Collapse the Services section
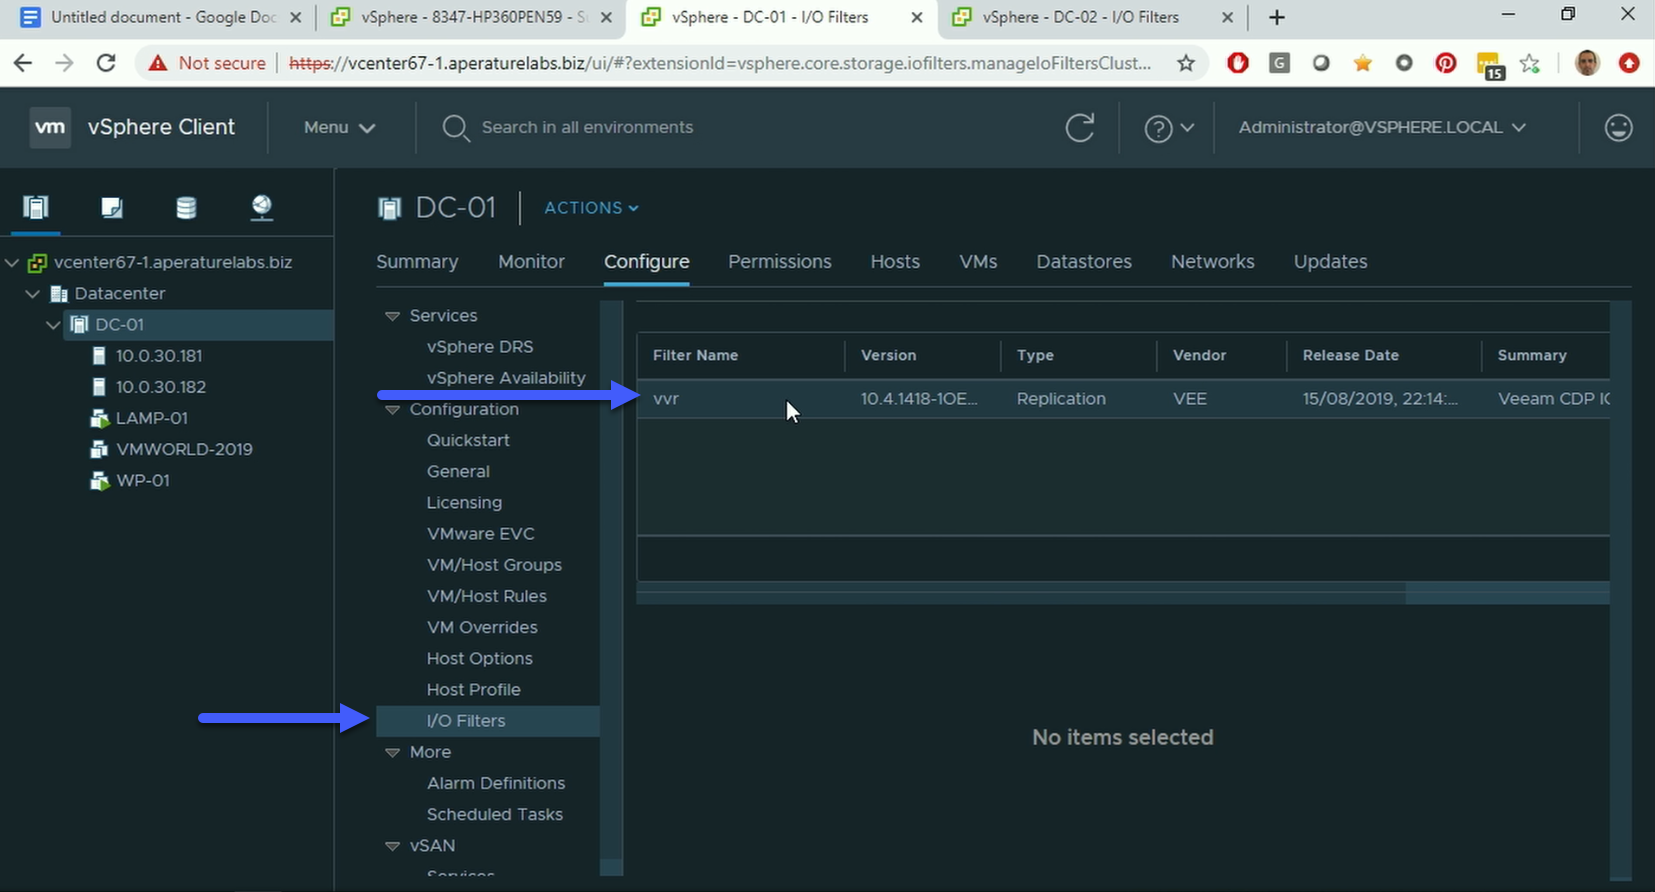The width and height of the screenshot is (1655, 892). click(x=392, y=316)
